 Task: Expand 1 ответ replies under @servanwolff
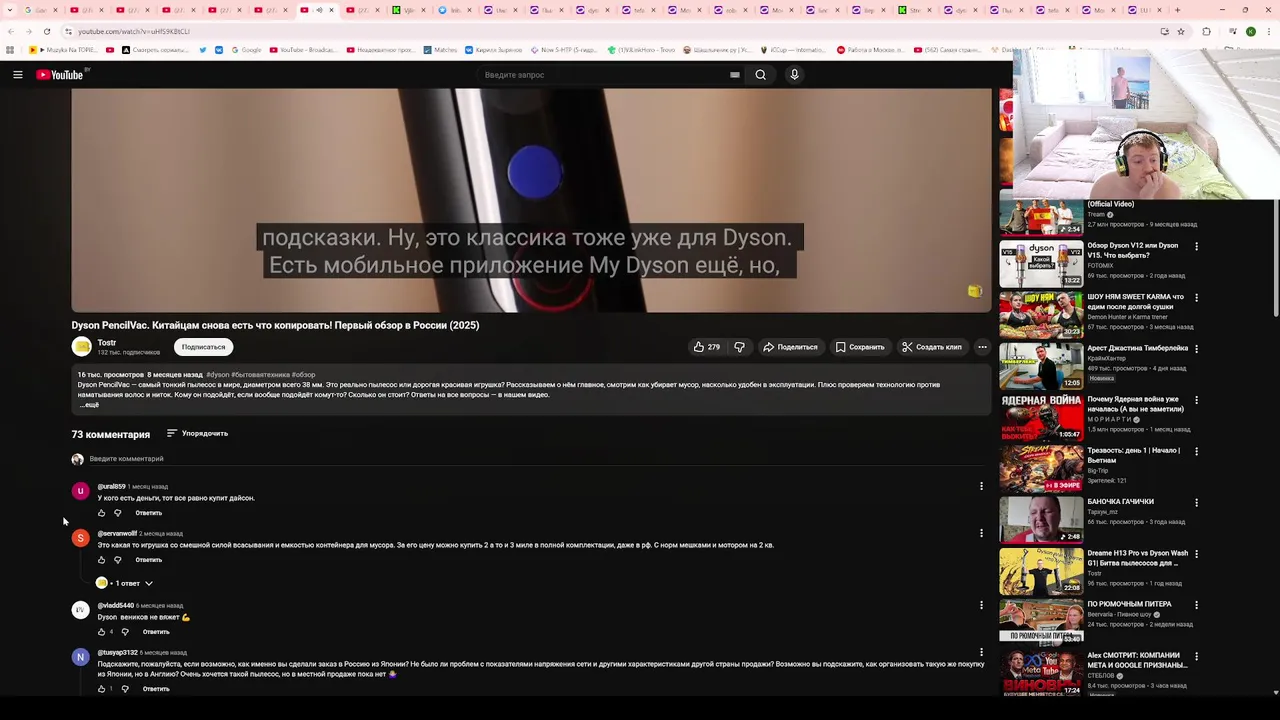pyautogui.click(x=125, y=583)
